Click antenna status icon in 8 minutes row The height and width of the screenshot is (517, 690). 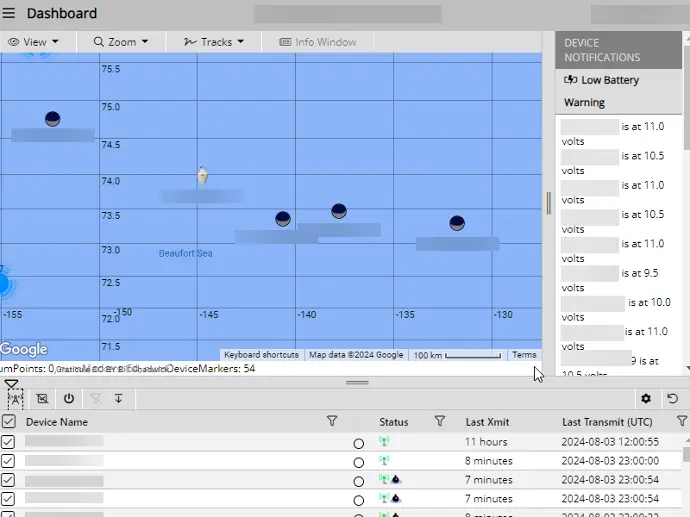[384, 460]
